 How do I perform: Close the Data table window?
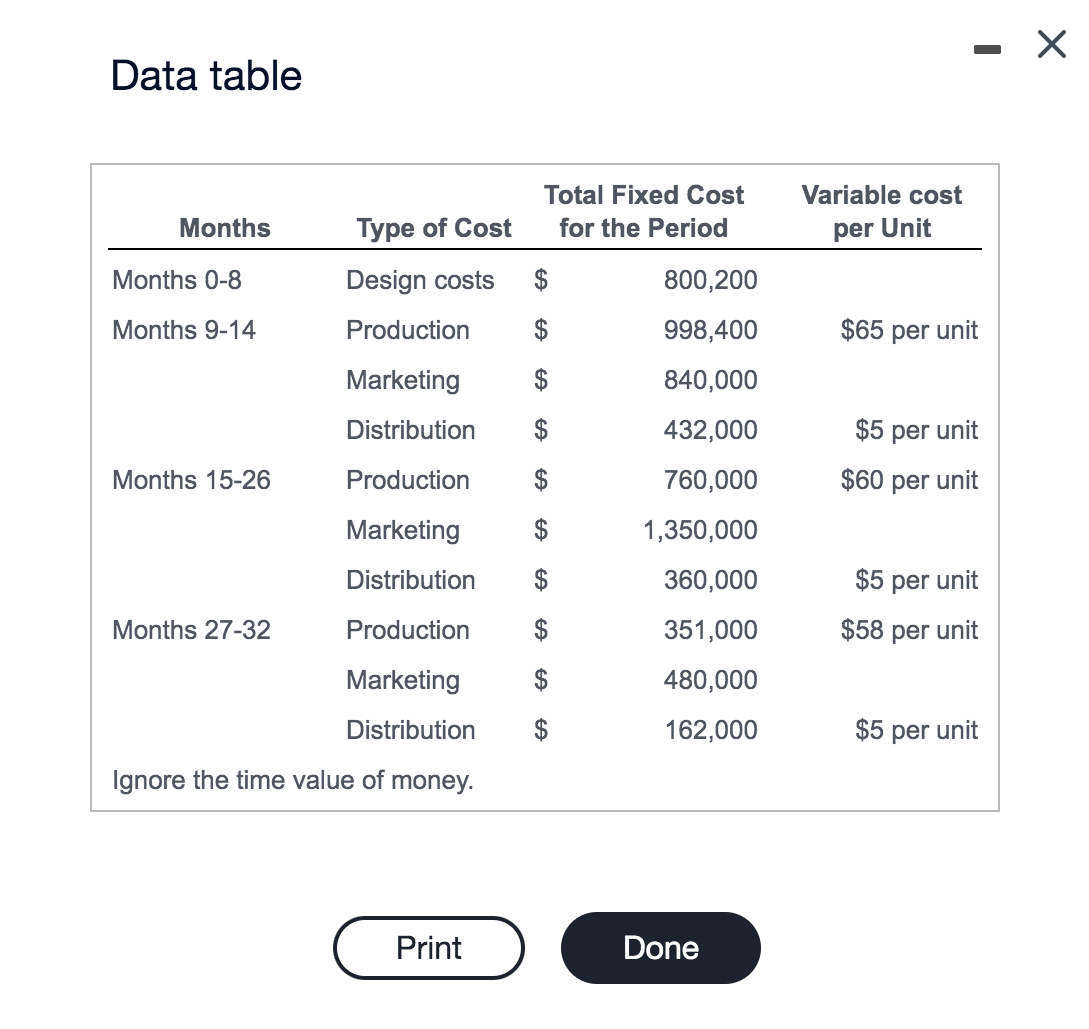[1050, 45]
